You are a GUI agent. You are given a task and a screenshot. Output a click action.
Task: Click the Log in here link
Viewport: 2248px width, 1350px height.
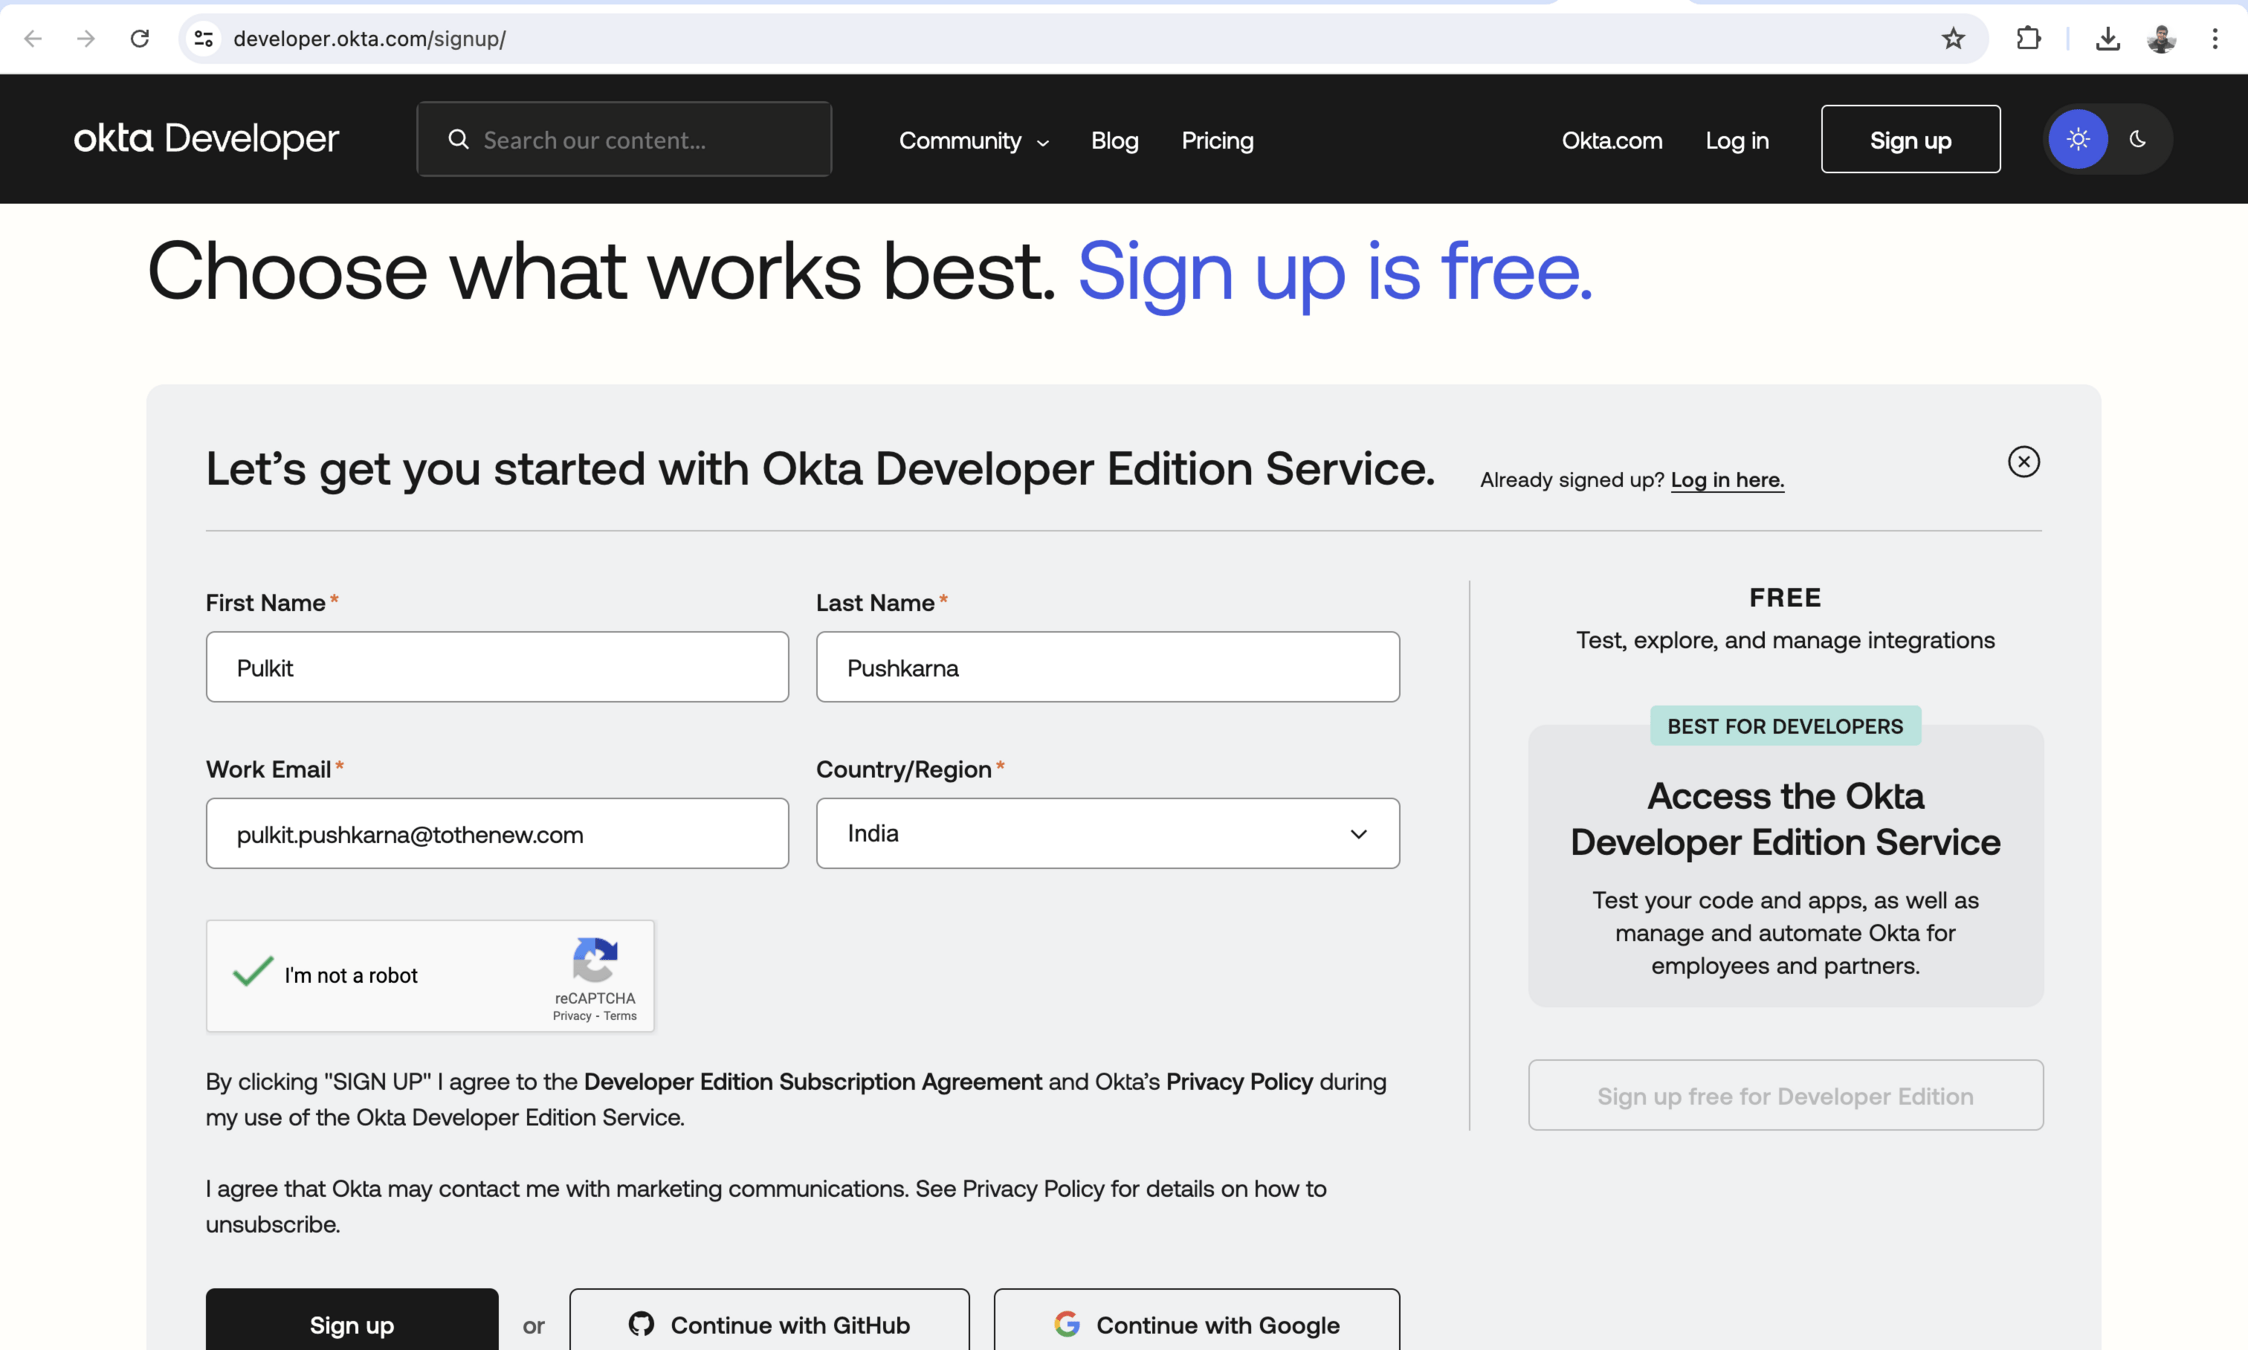coord(1727,480)
